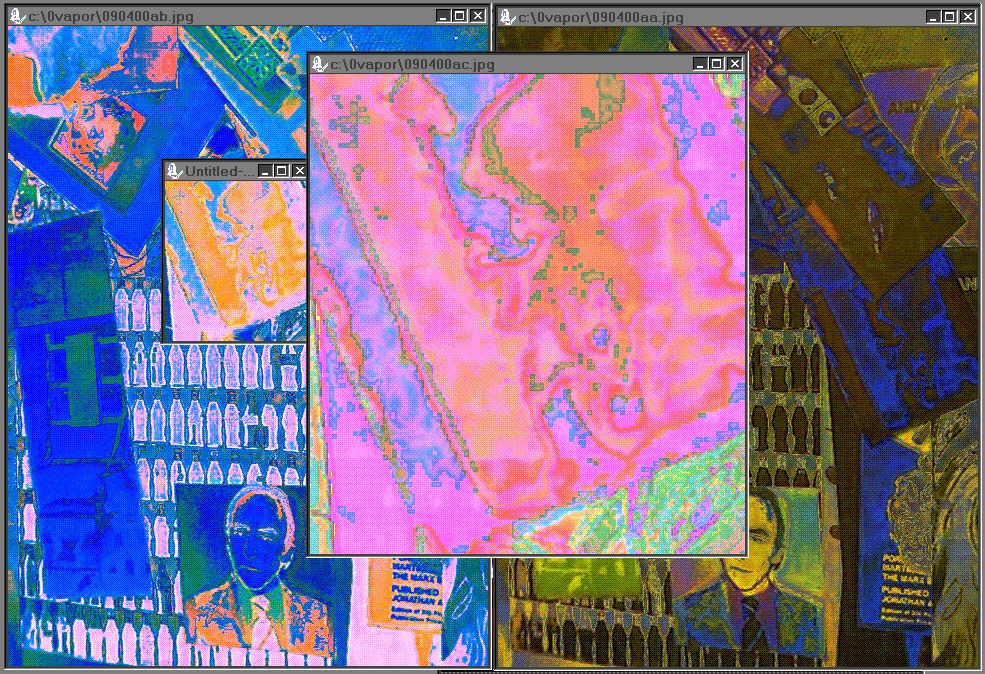
Task: Maximize the 090400ac.jpg image window
Action: click(716, 64)
